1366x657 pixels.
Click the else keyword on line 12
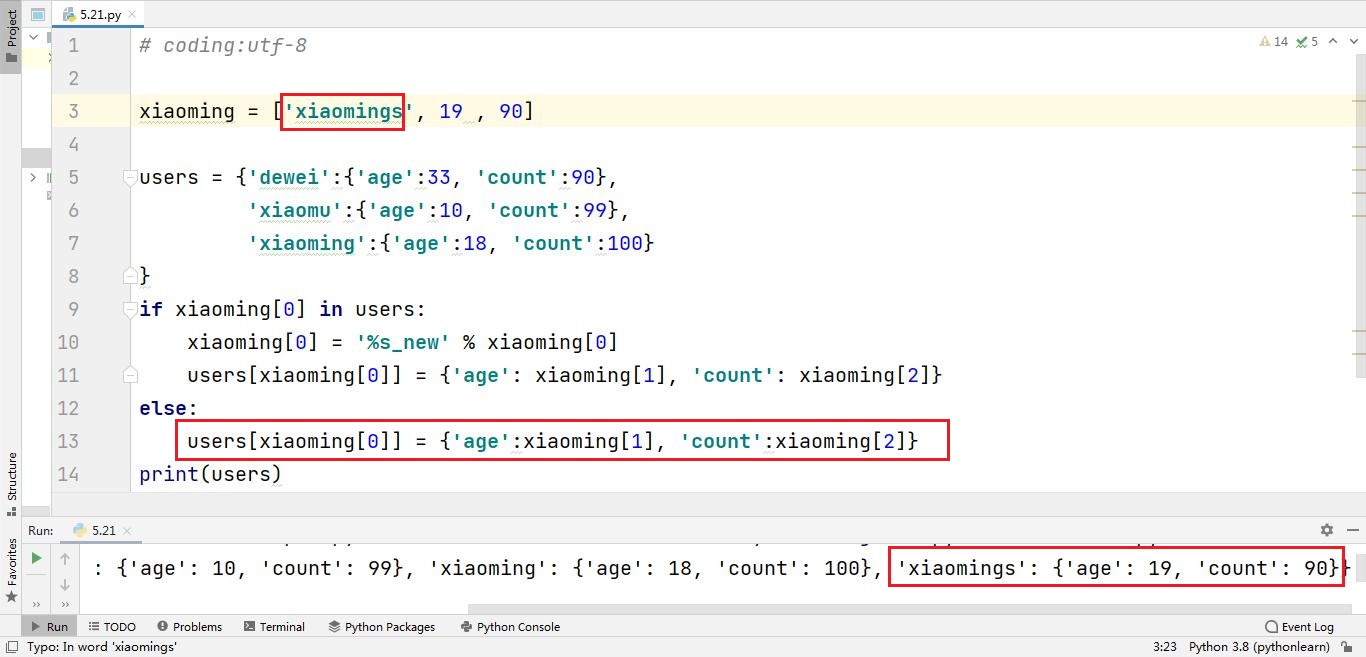click(163, 408)
